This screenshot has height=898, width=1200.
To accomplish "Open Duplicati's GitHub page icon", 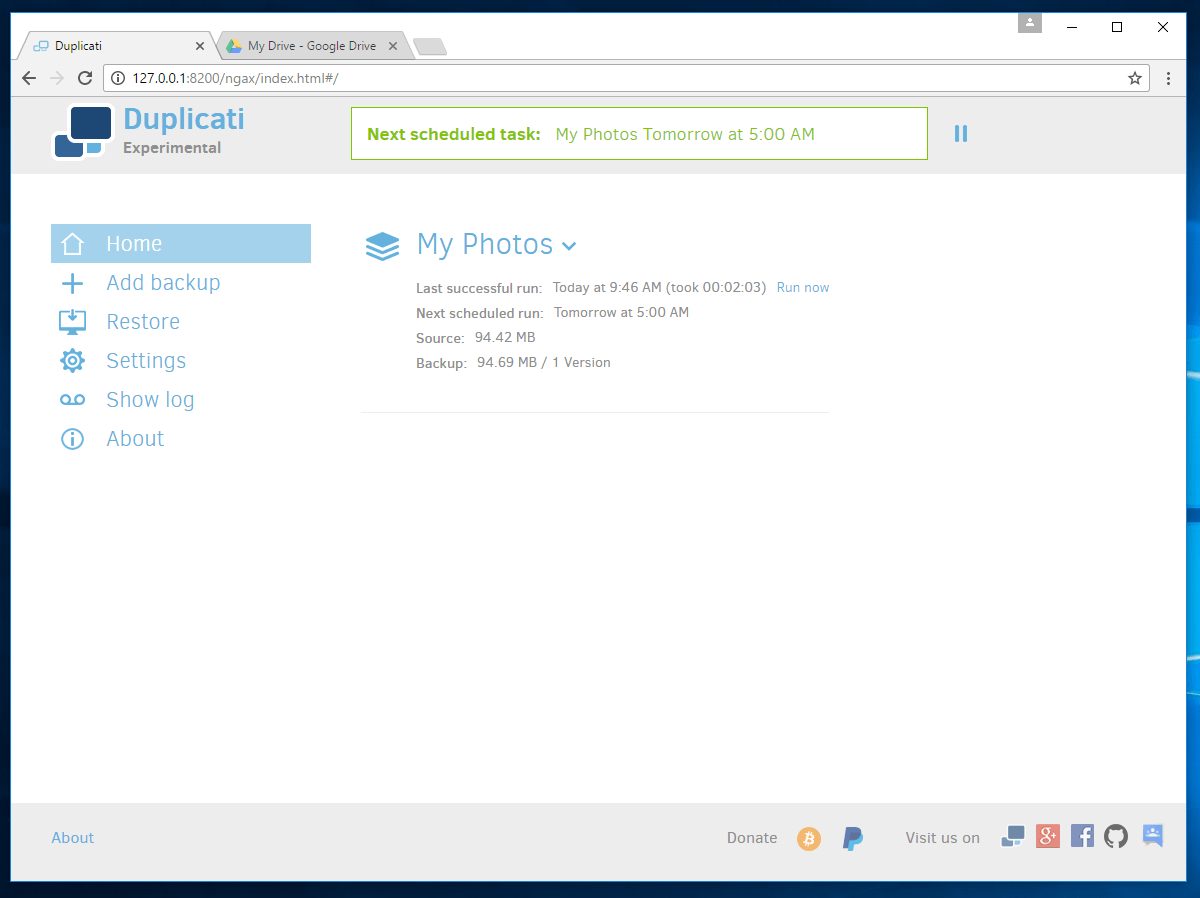I will pyautogui.click(x=1116, y=836).
